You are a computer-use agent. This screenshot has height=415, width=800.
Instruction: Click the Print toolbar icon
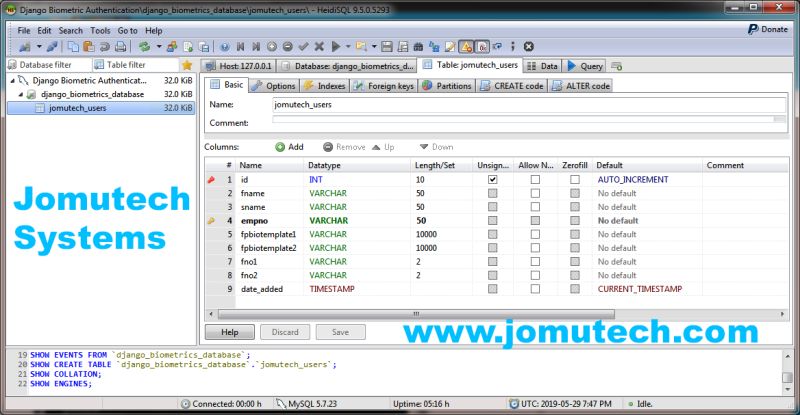(120, 47)
